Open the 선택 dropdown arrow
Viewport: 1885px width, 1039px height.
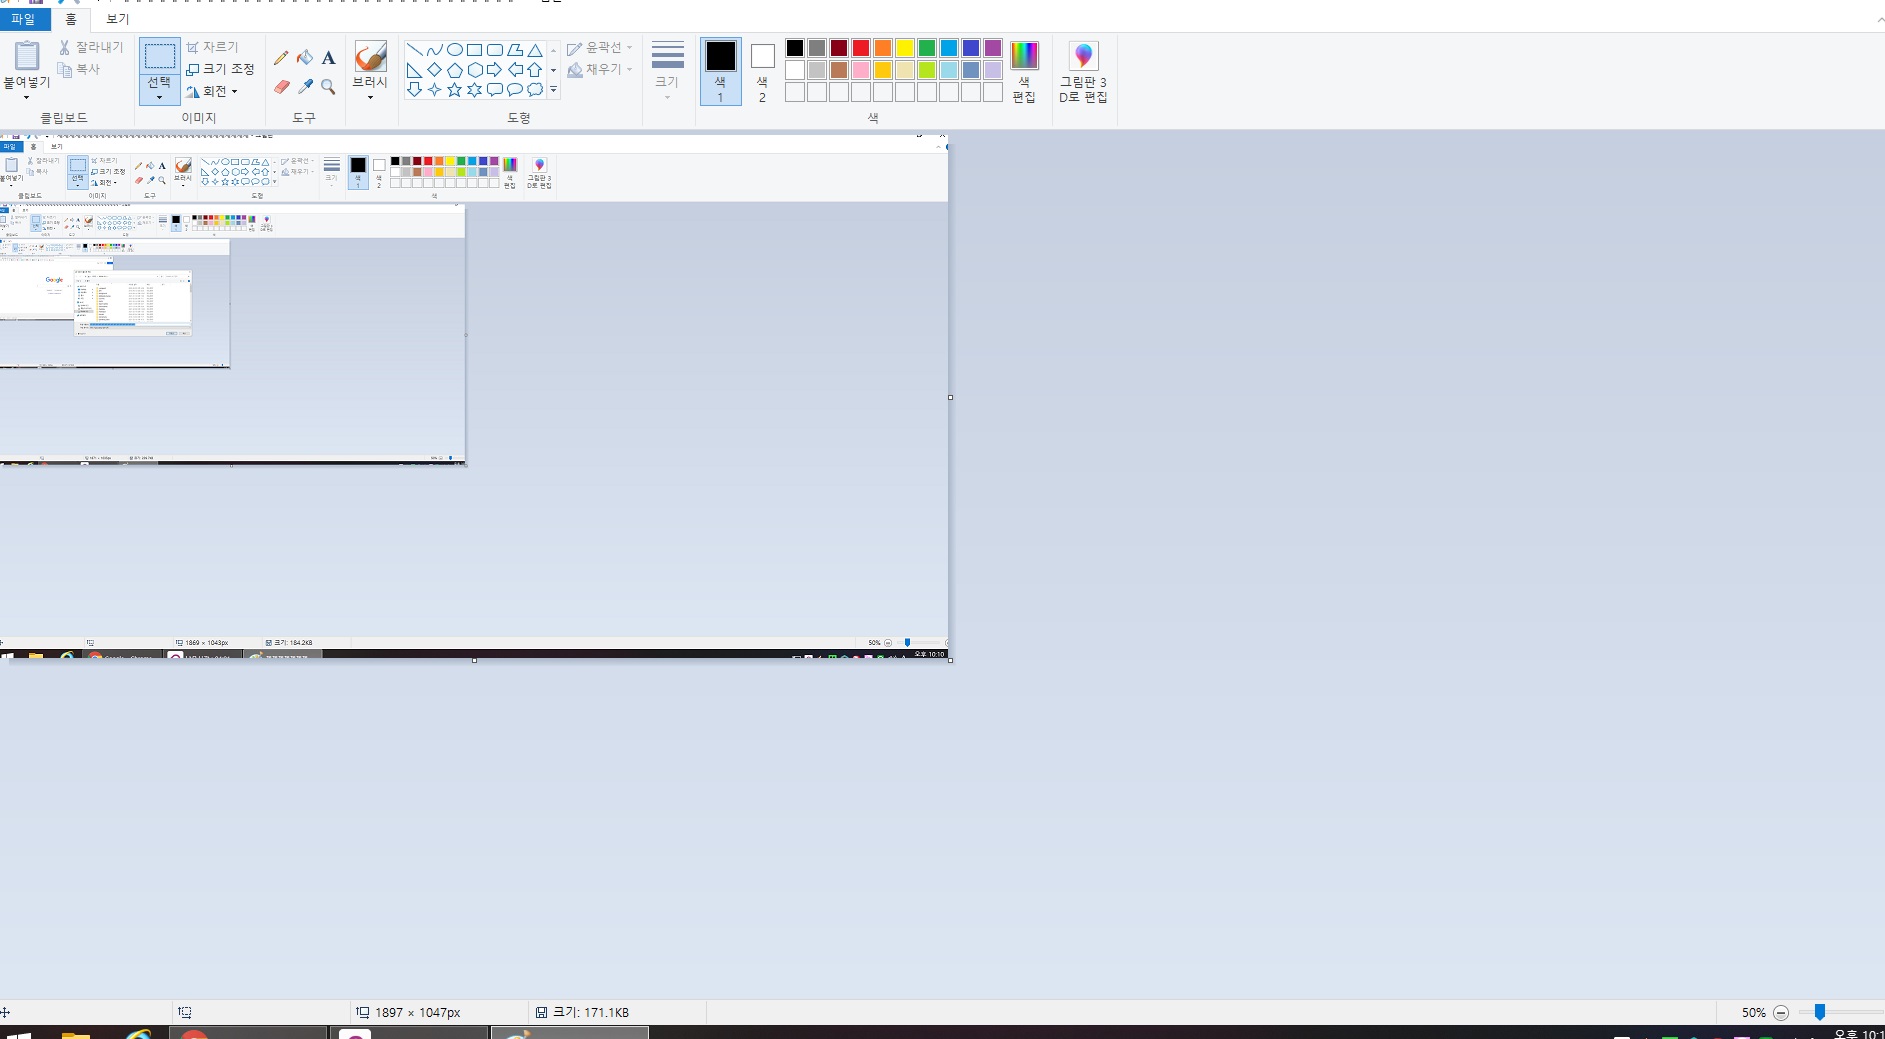point(159,97)
